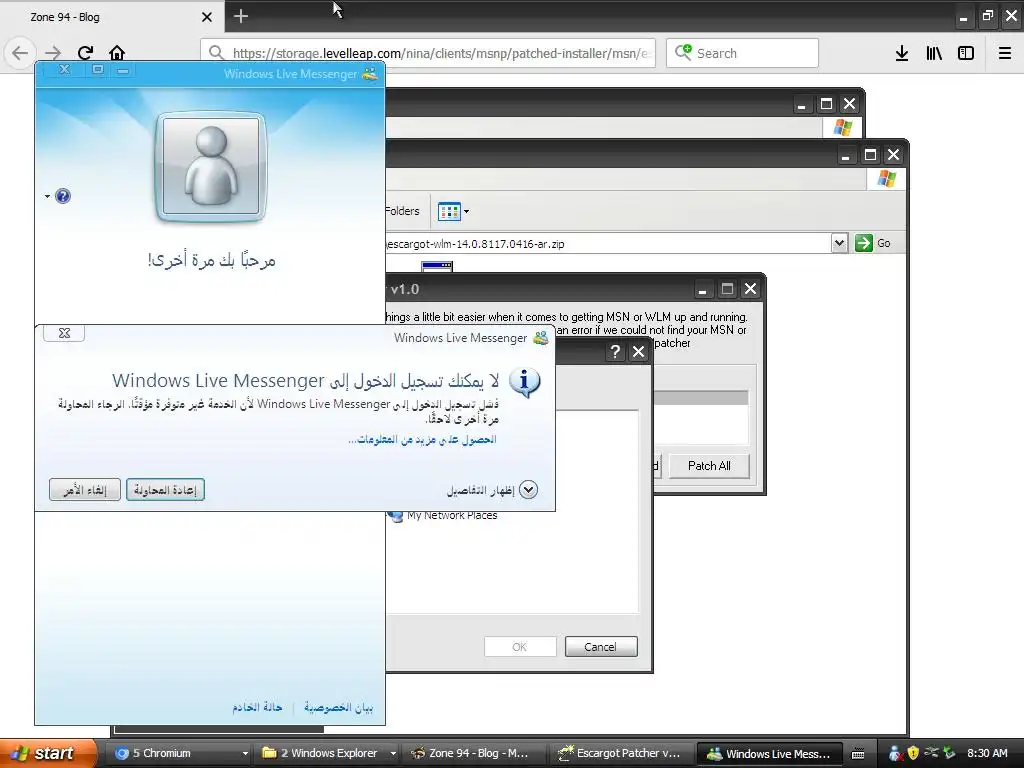Close the browse folder dialog

(x=639, y=352)
